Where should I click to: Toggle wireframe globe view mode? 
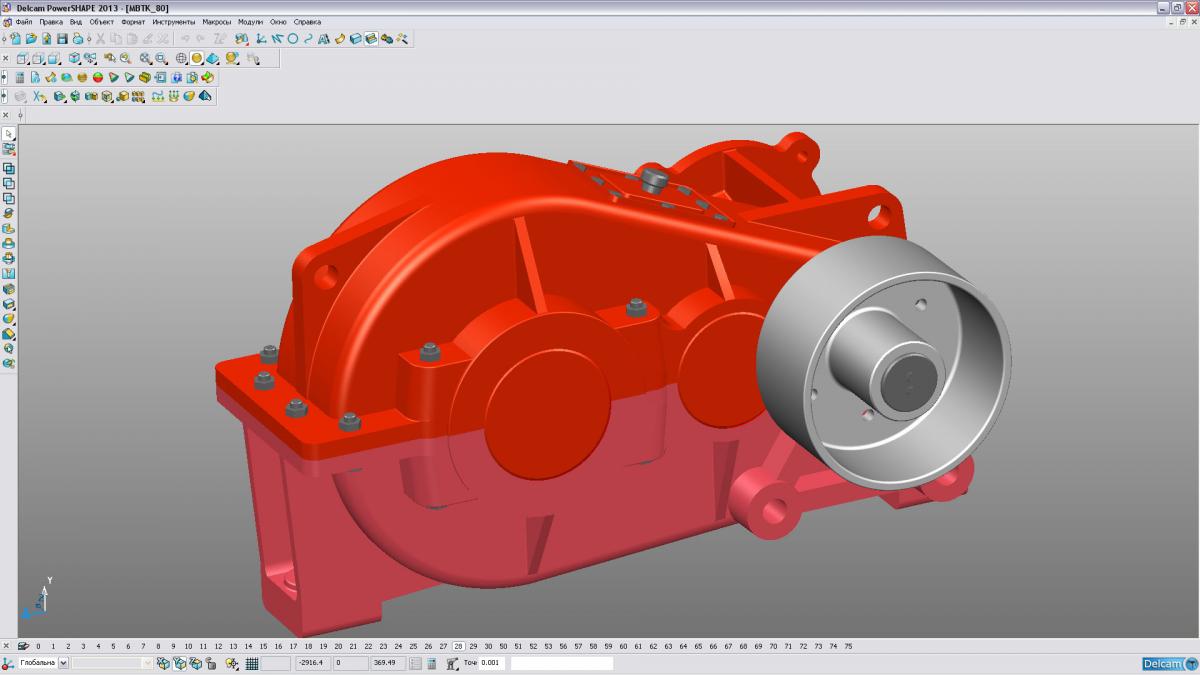[181, 58]
